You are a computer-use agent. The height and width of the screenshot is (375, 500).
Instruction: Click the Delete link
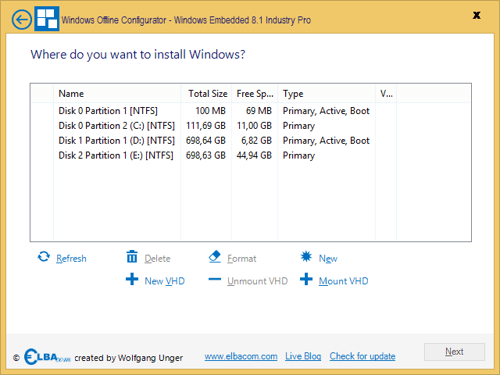coord(157,259)
